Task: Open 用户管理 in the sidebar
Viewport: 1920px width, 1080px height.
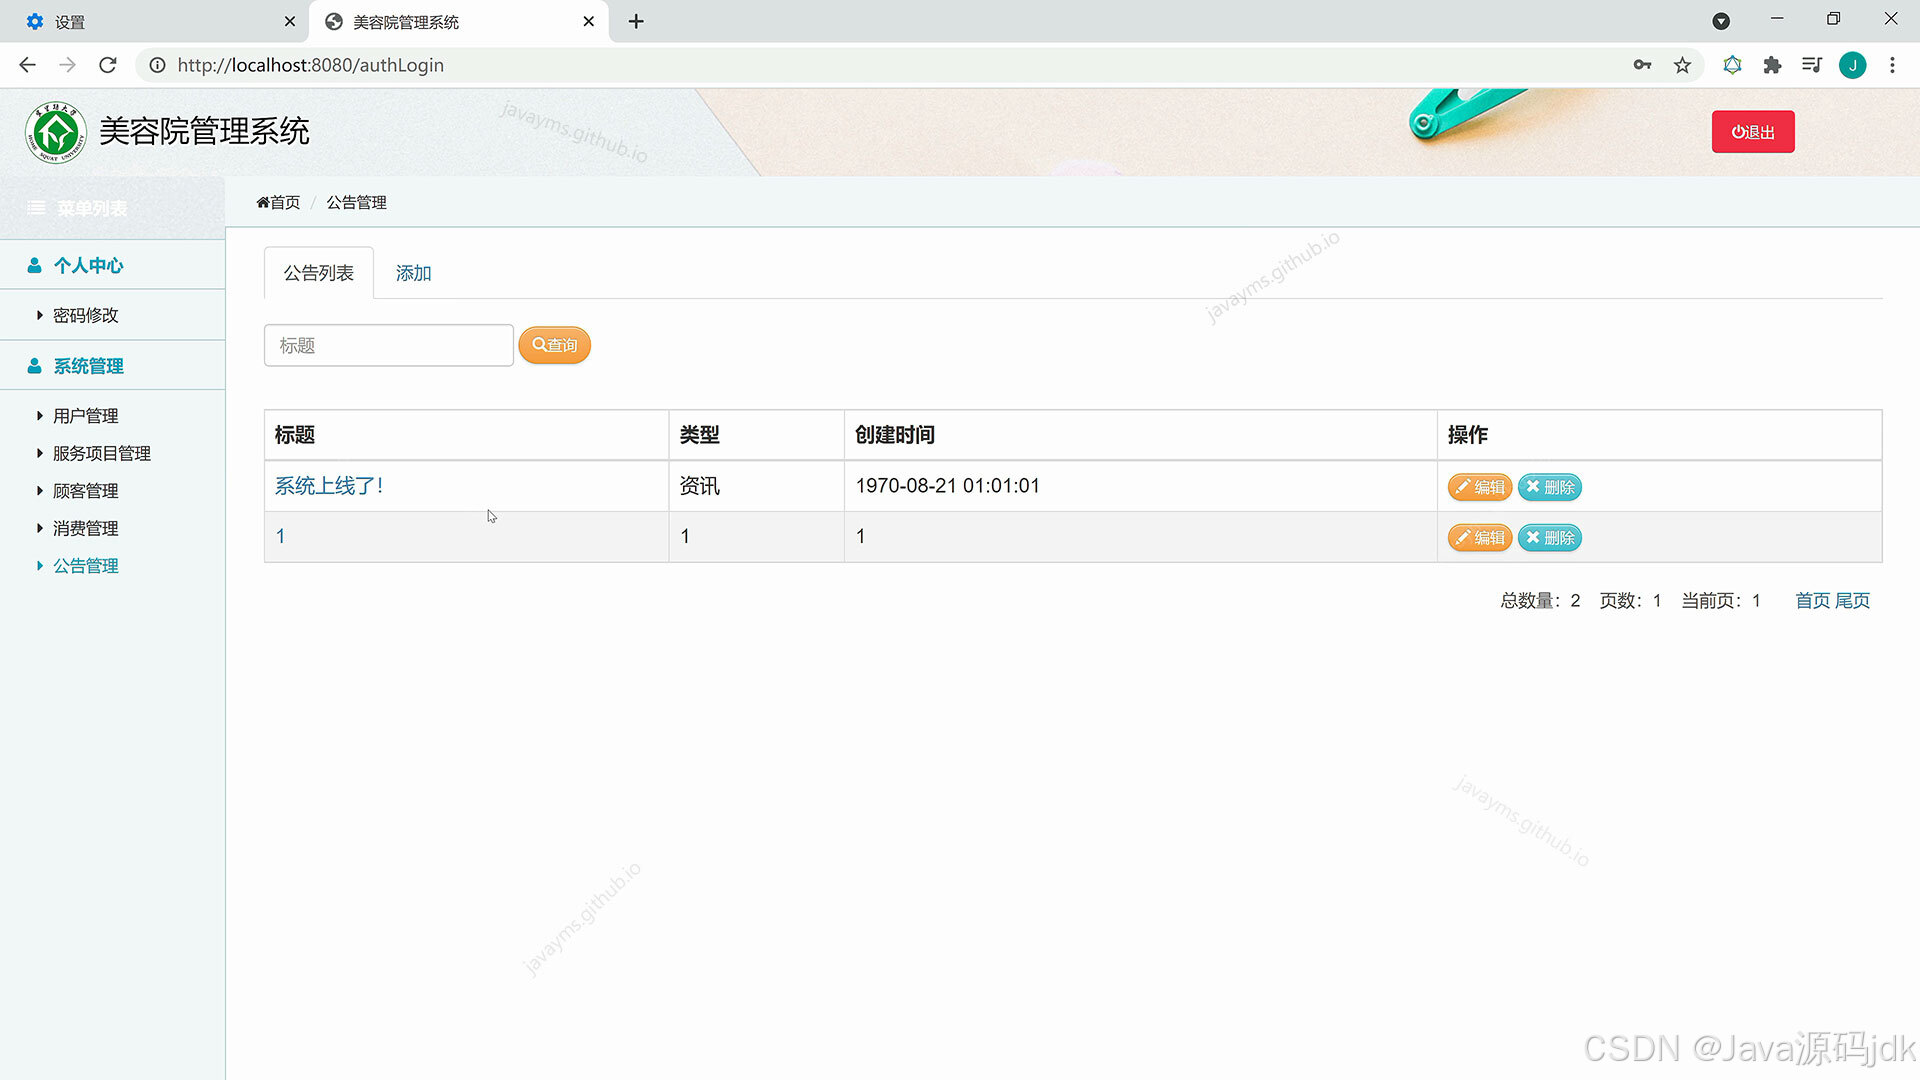Action: click(86, 416)
